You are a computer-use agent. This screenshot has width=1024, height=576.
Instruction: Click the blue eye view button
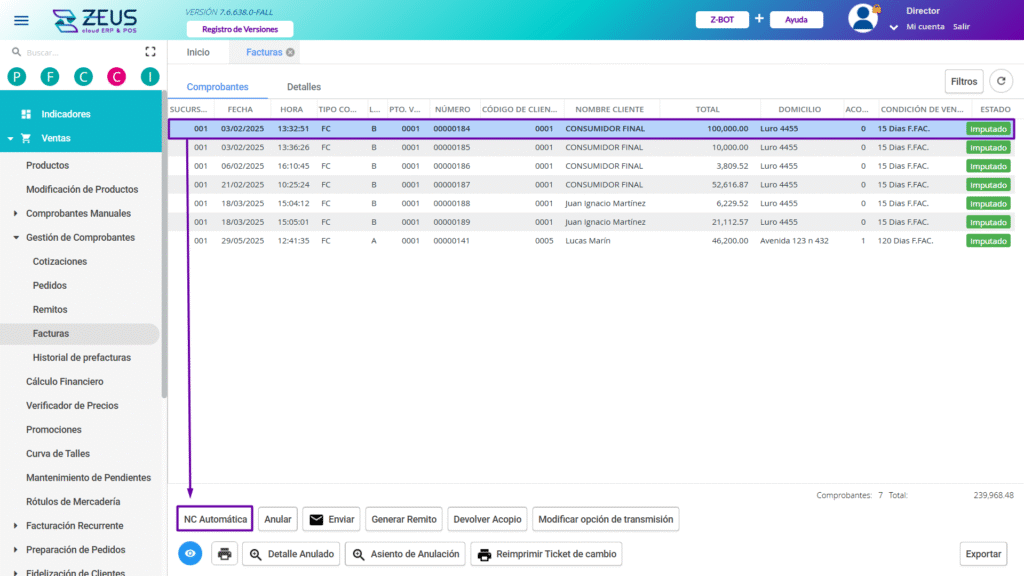(190, 554)
